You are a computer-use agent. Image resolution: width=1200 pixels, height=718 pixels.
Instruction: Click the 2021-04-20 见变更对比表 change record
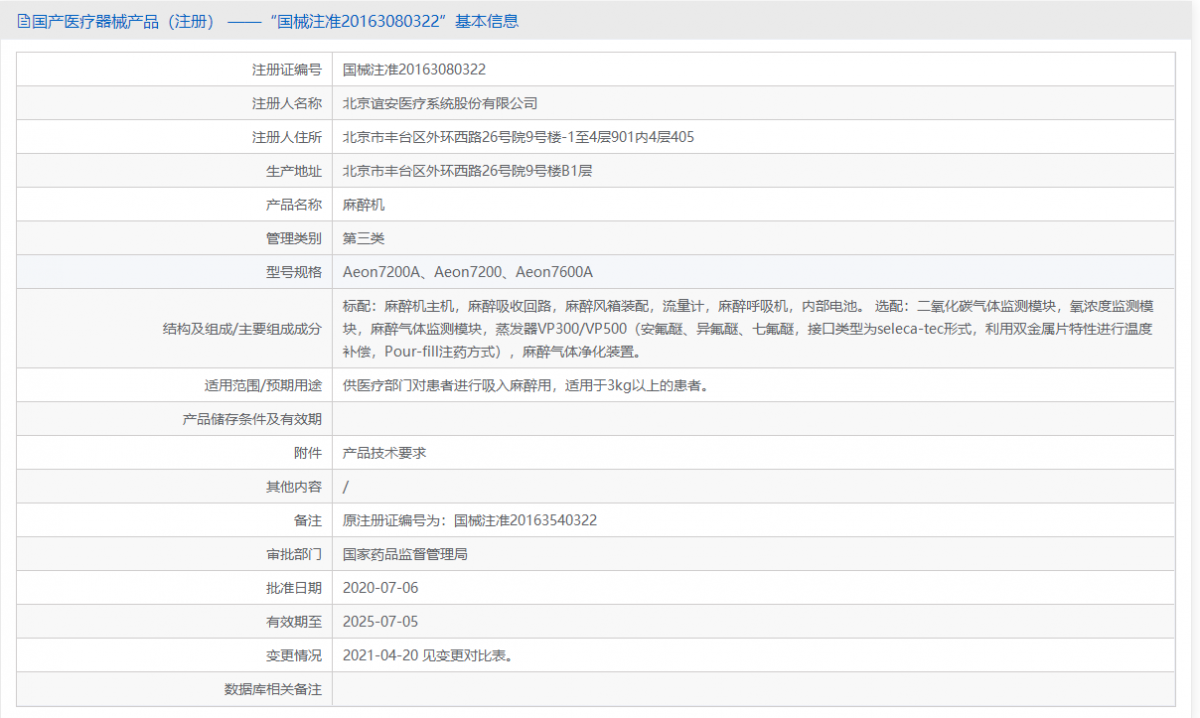pyautogui.click(x=428, y=656)
